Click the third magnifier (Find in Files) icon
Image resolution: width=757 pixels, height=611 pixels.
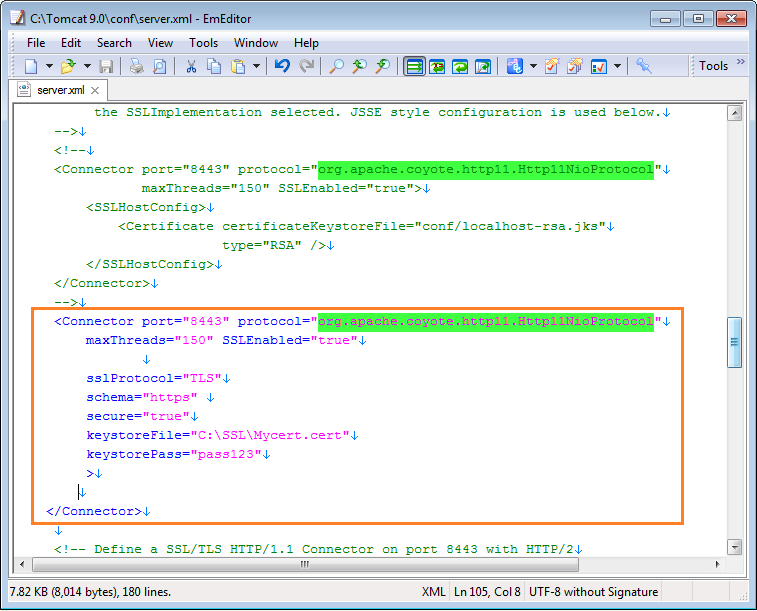(382, 66)
